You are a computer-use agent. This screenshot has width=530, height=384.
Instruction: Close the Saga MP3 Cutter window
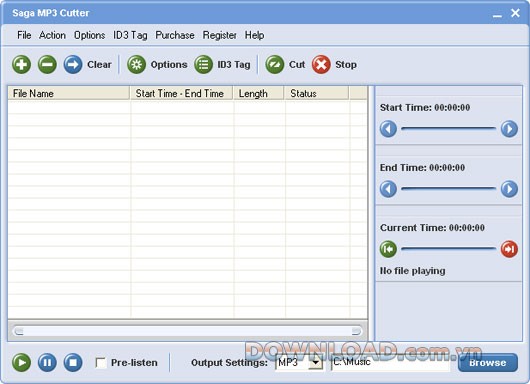click(x=515, y=13)
